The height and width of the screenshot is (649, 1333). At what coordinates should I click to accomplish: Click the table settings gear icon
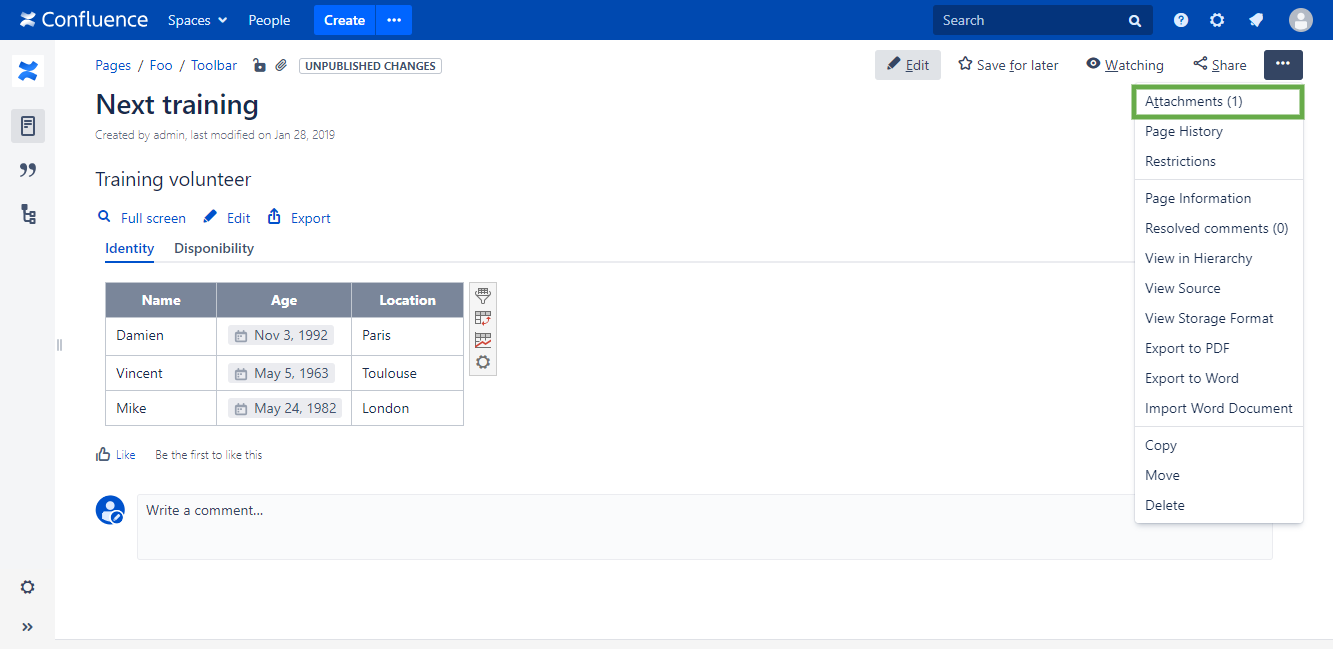coord(483,362)
